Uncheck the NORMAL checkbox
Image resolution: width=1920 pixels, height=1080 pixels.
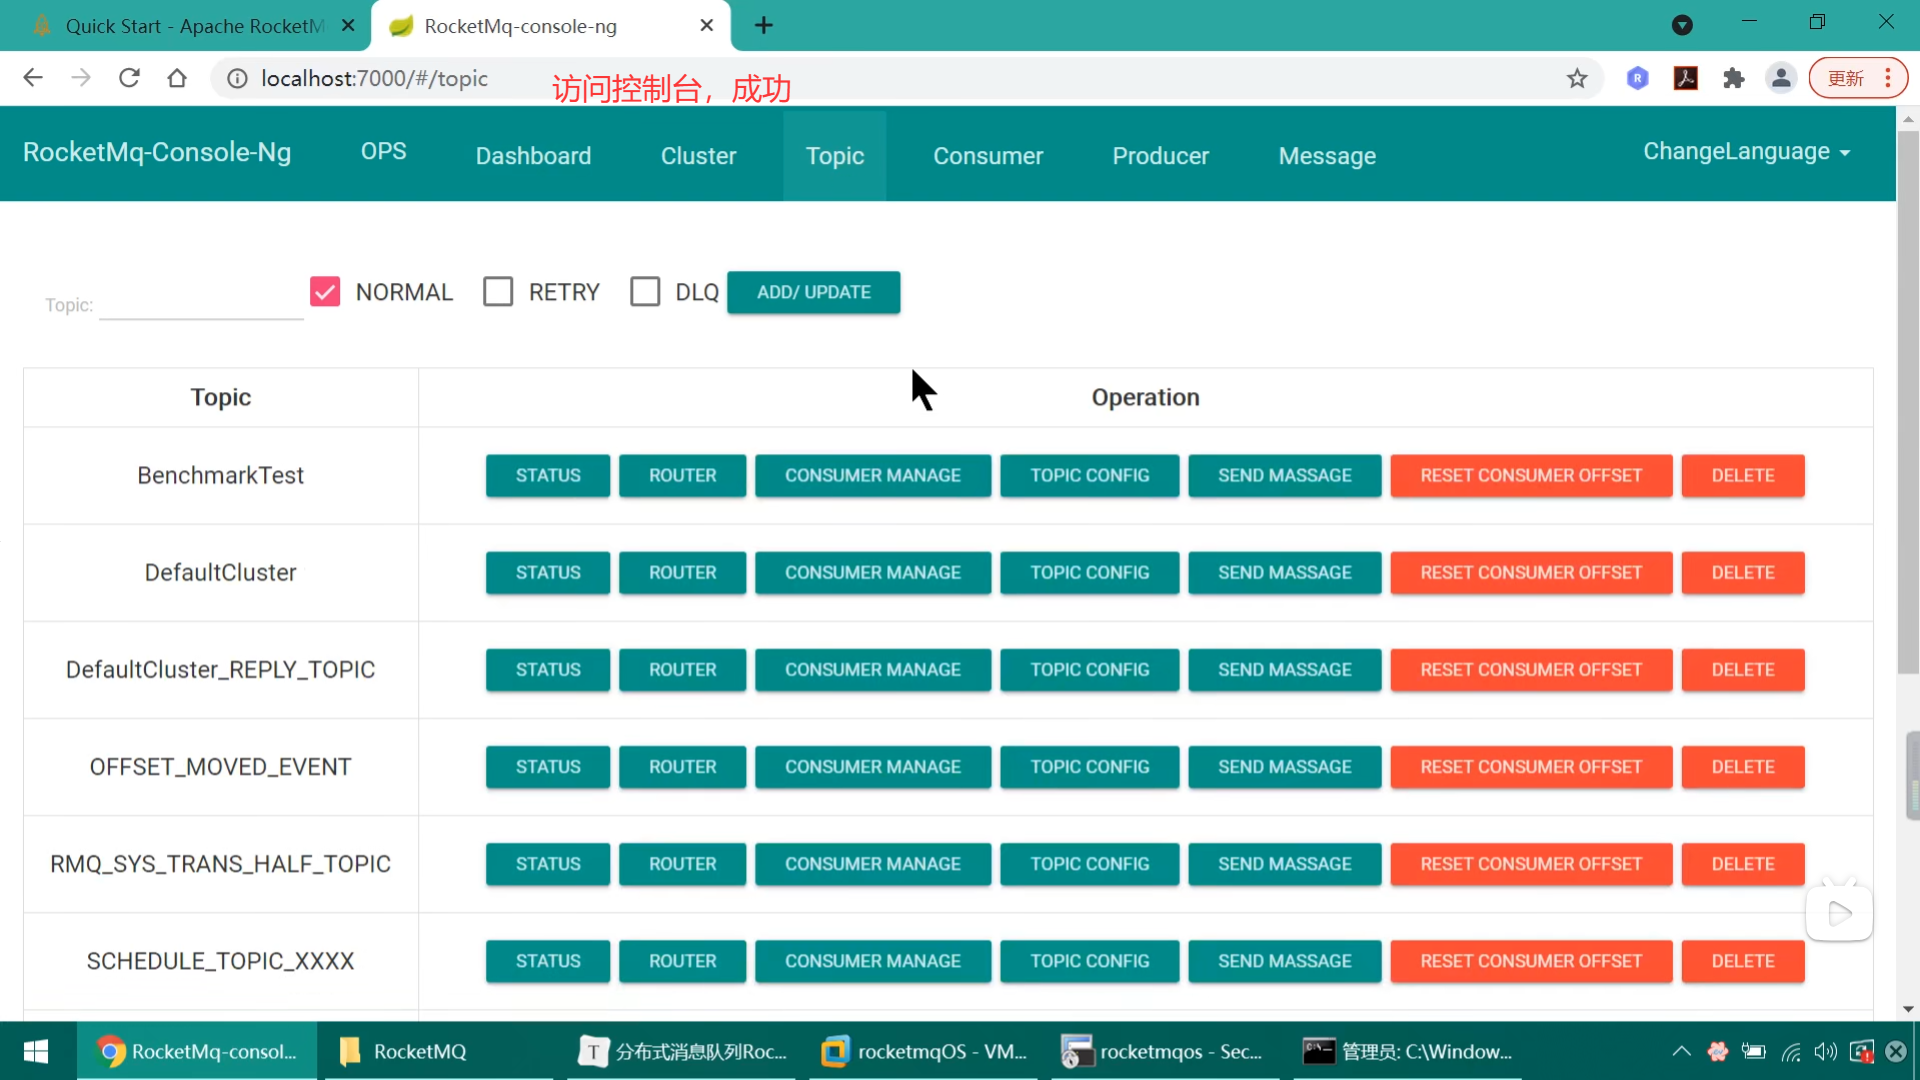coord(325,292)
